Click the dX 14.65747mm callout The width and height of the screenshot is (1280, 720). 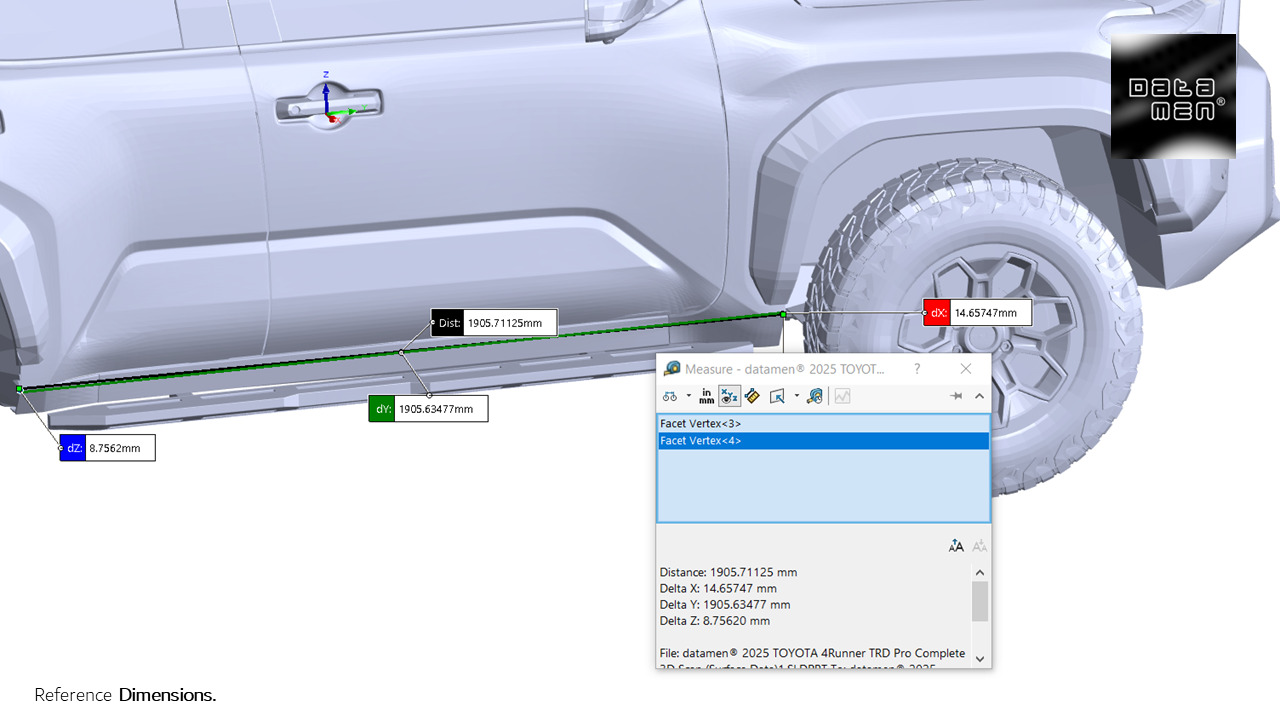(977, 313)
